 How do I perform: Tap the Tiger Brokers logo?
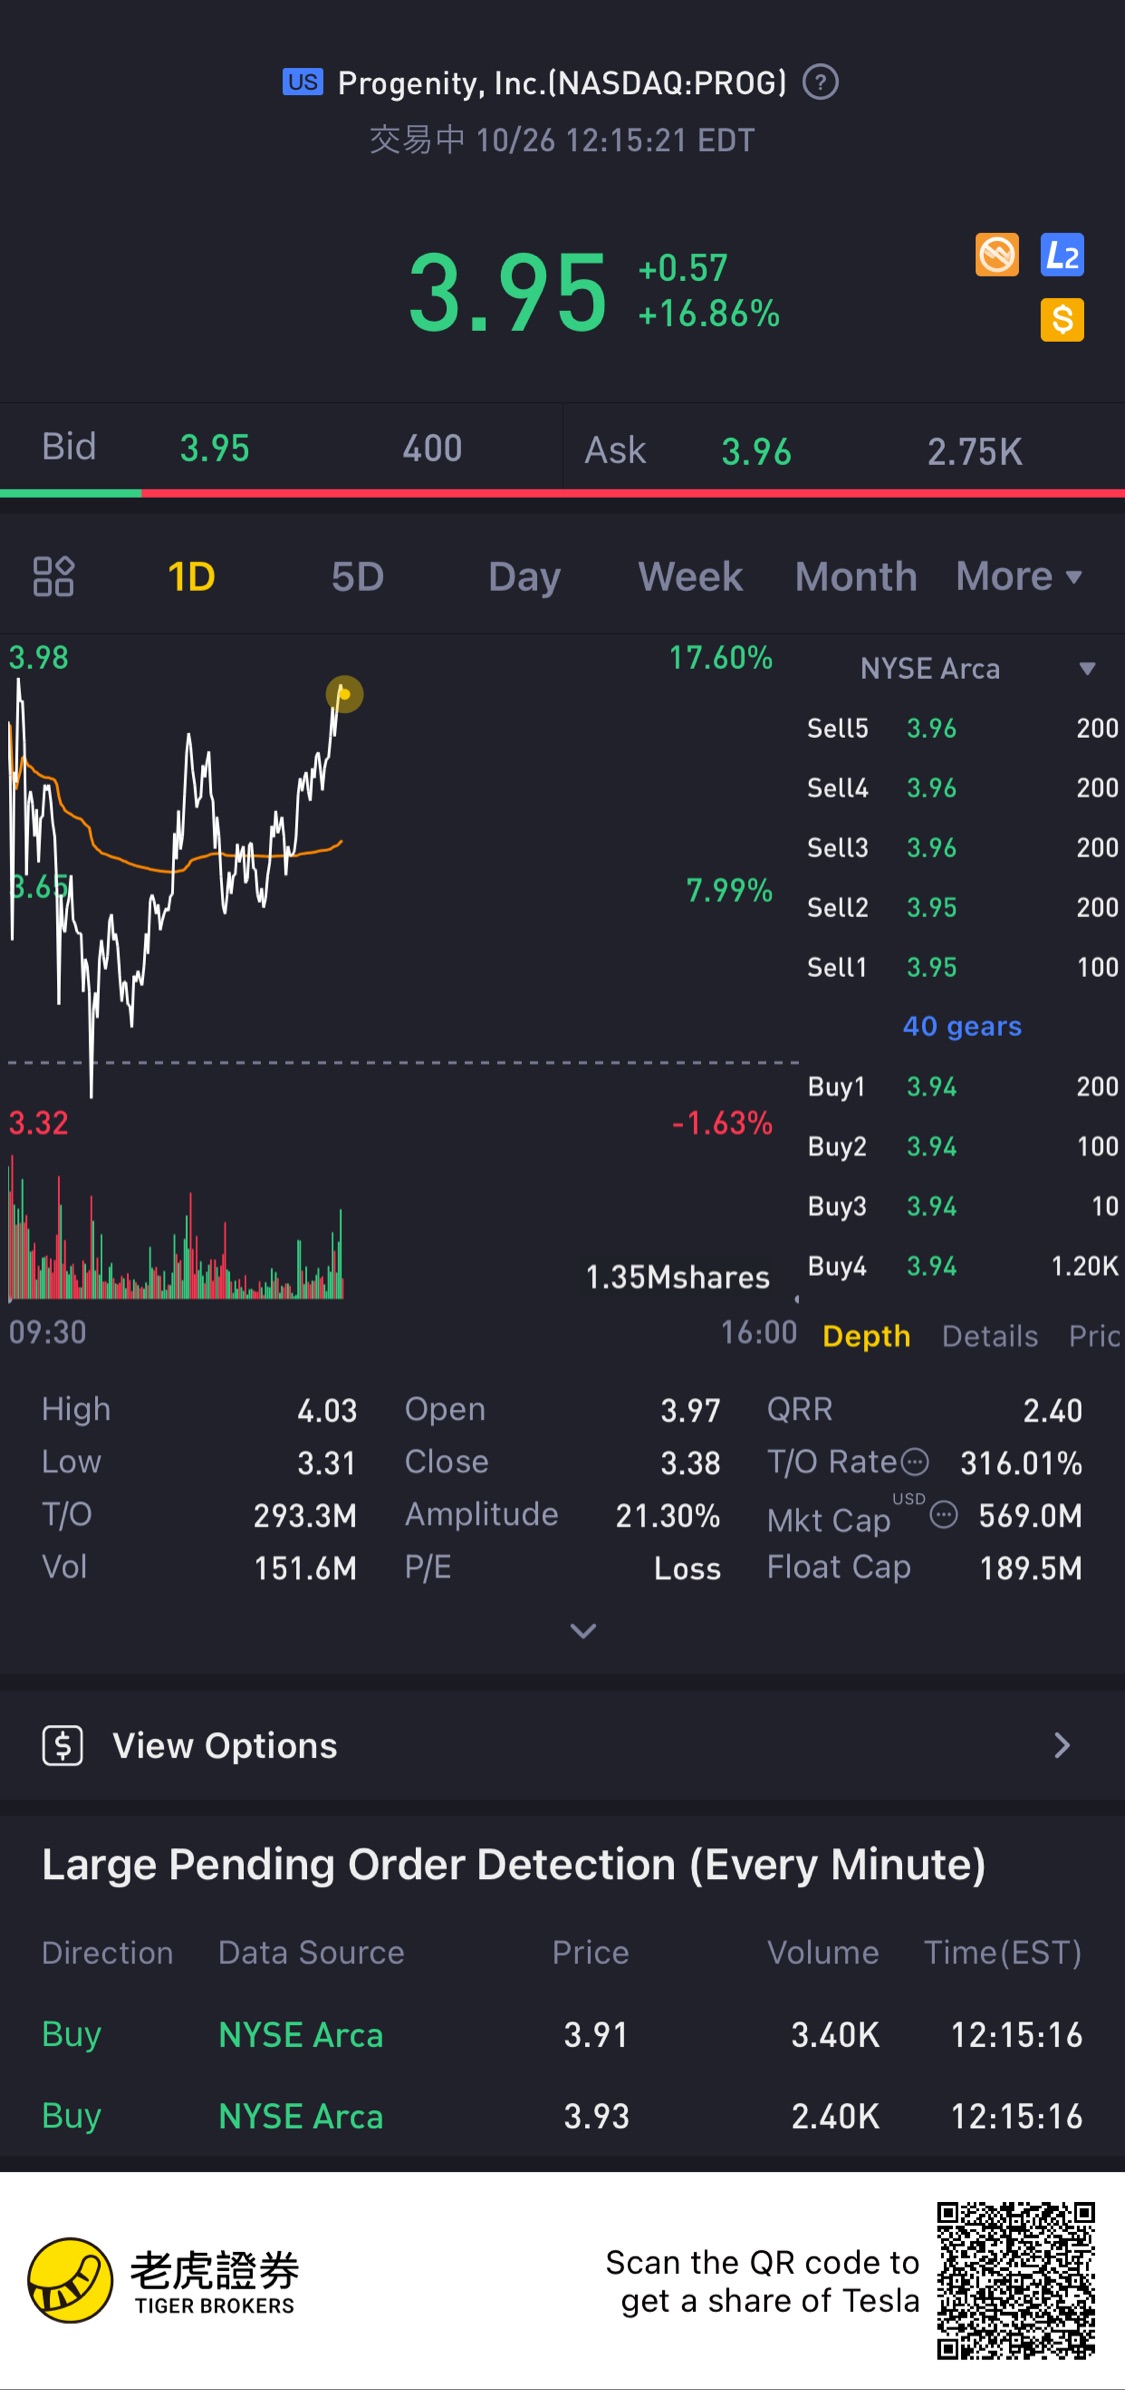pos(163,2280)
